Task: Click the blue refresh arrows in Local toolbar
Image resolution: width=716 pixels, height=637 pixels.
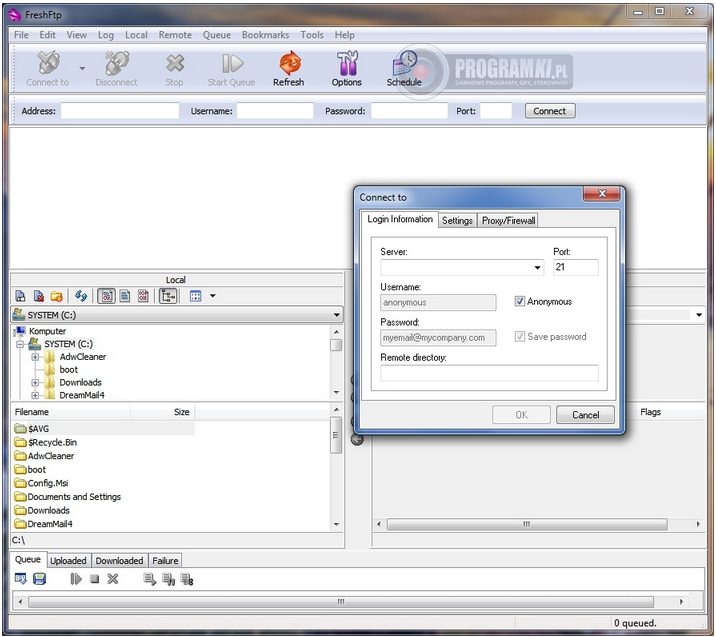Action: coord(81,296)
